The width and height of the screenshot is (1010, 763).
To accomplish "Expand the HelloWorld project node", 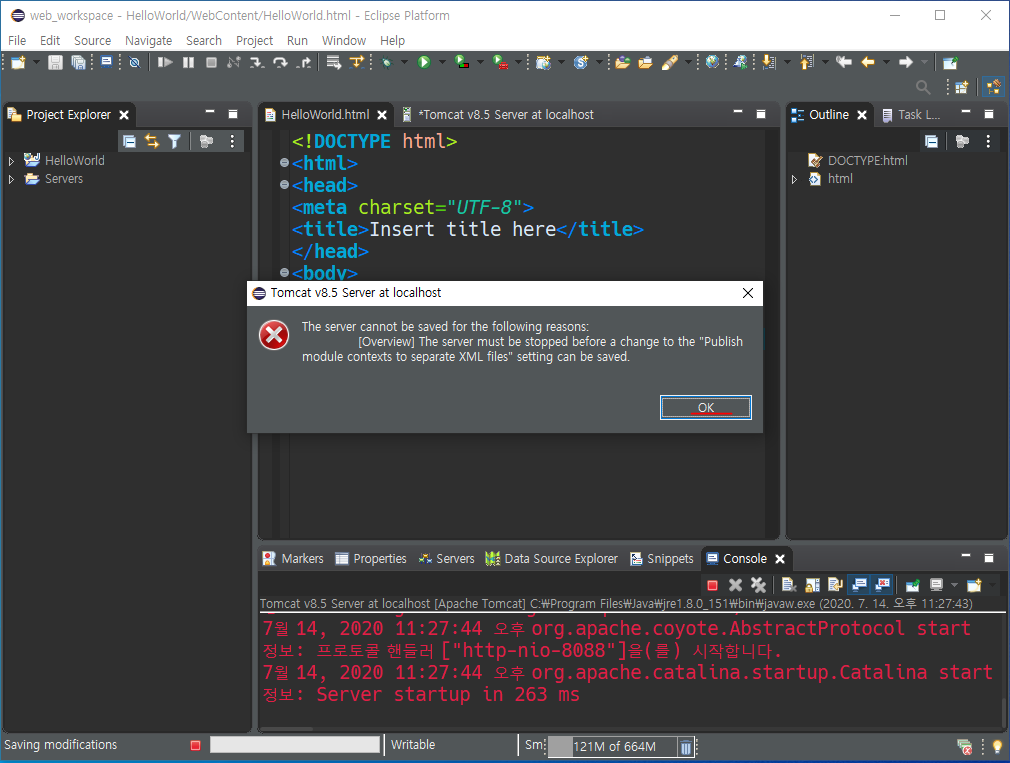I will (x=11, y=161).
